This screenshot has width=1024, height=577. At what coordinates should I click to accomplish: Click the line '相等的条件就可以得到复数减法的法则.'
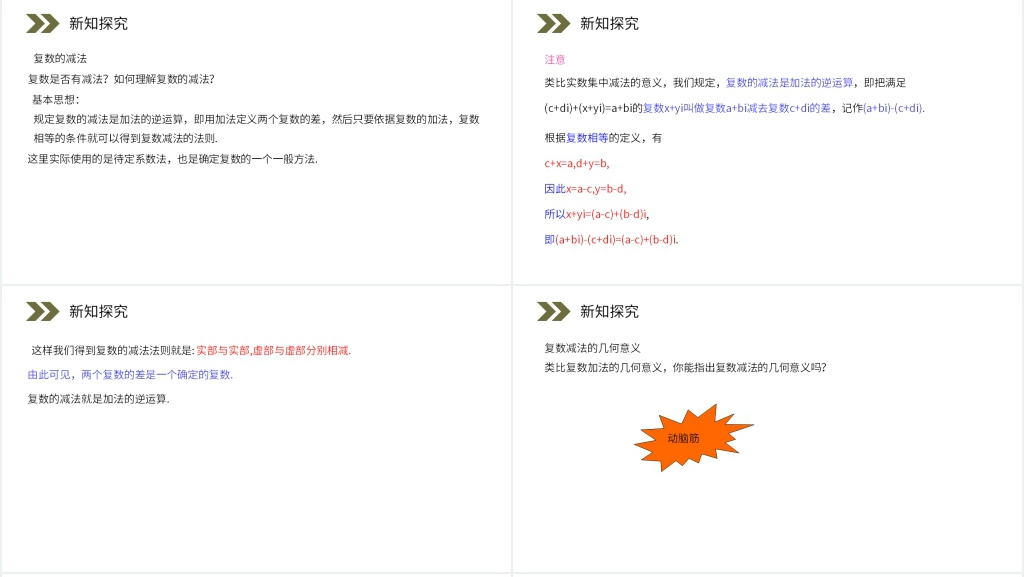pos(125,138)
